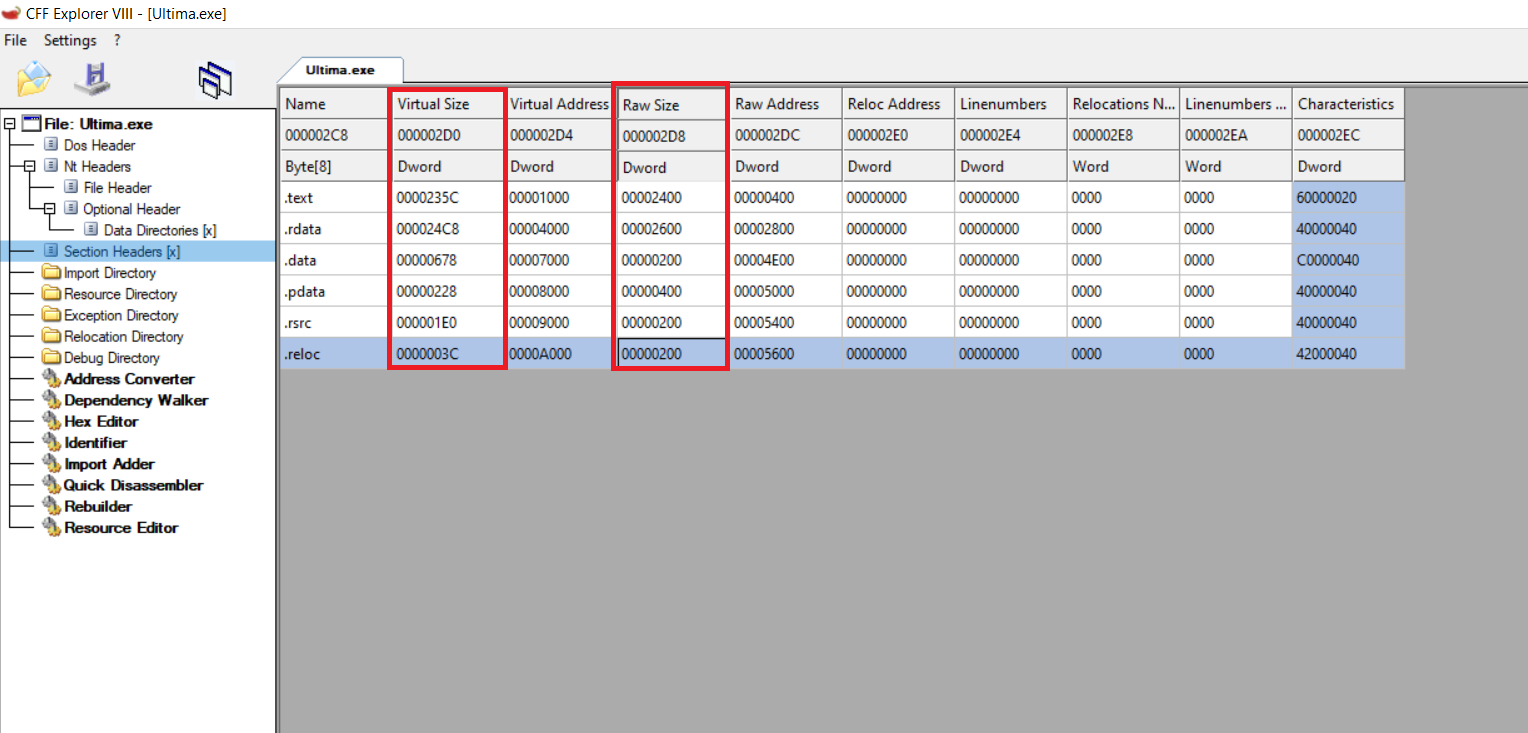Click the Rebuilder tool icon
1528x733 pixels.
[51, 506]
